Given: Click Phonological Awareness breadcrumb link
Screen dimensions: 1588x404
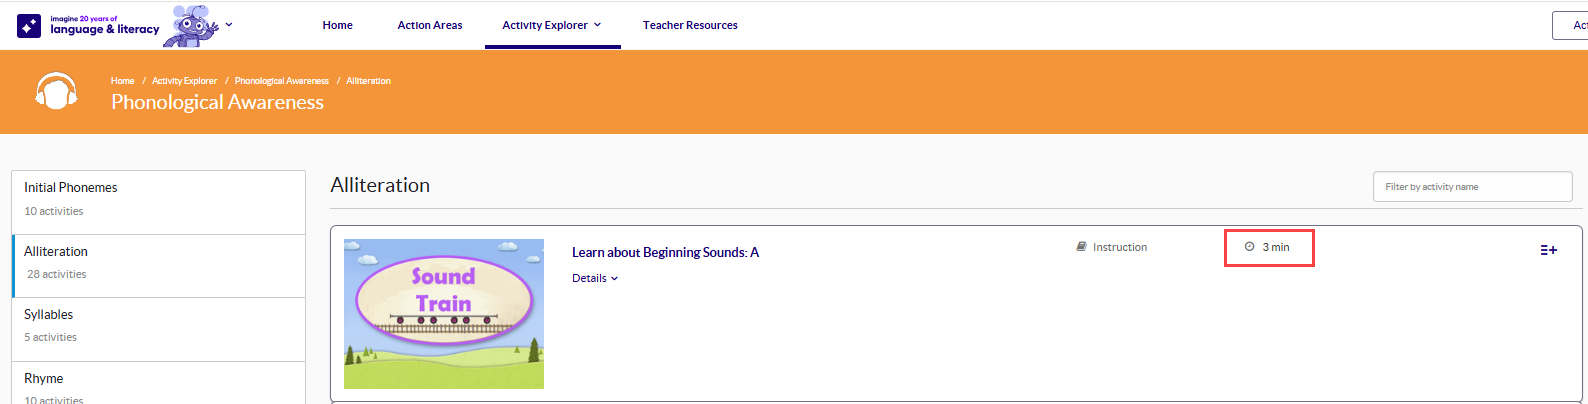Looking at the screenshot, I should tap(281, 81).
